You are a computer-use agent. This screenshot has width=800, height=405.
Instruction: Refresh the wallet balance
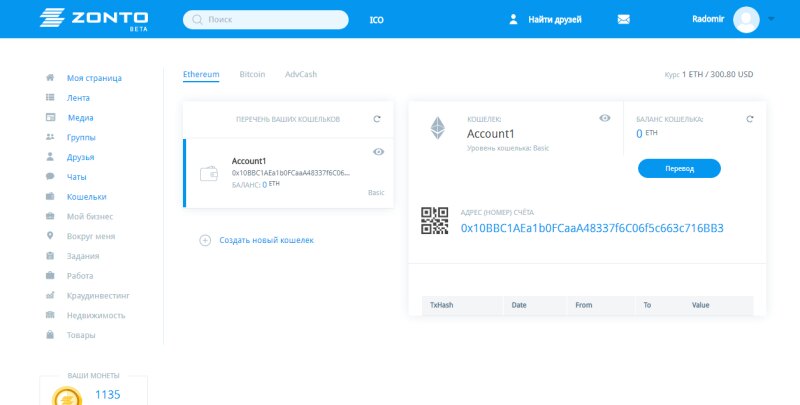pyautogui.click(x=749, y=119)
